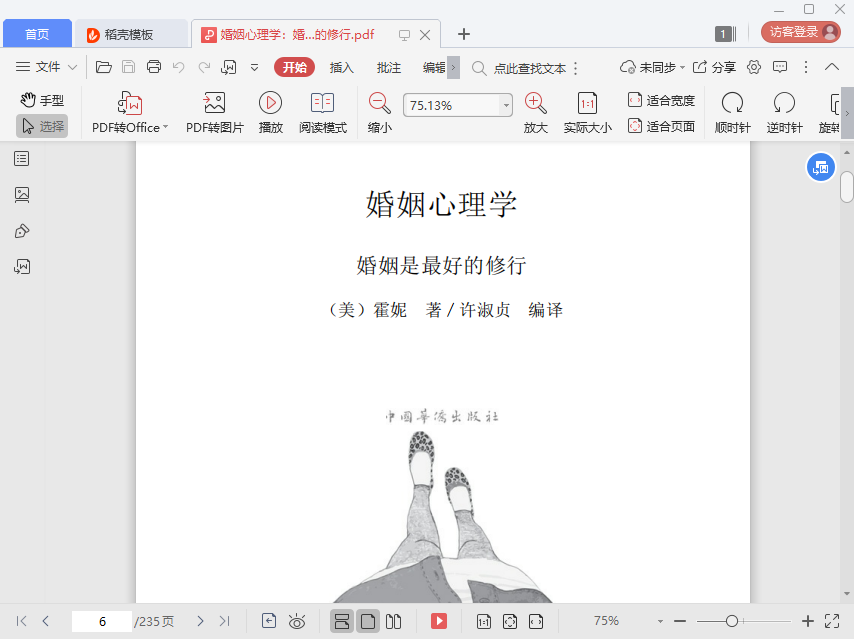This screenshot has height=639, width=854.
Task: Jump to the last page
Action: click(224, 621)
